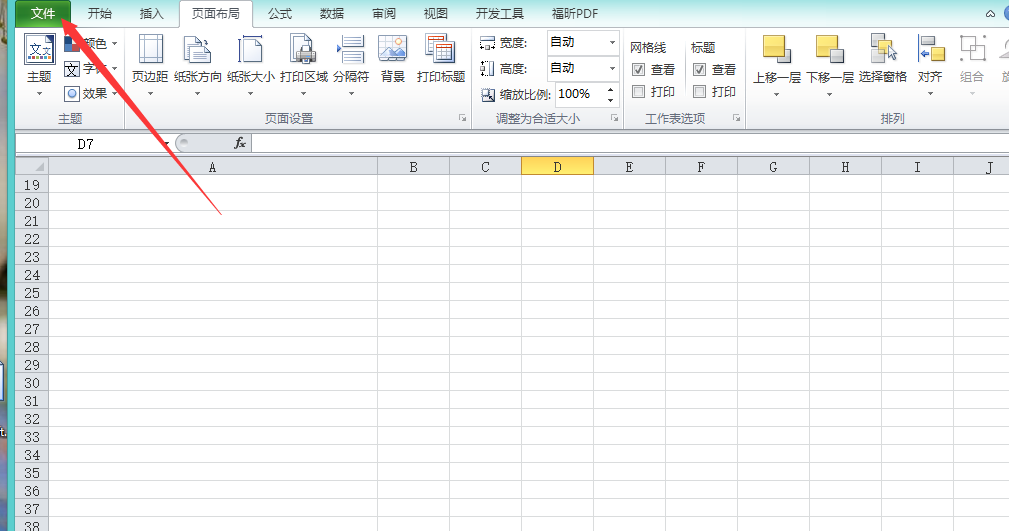Click the fx insert function icon
This screenshot has width=1009, height=531.
(x=239, y=143)
